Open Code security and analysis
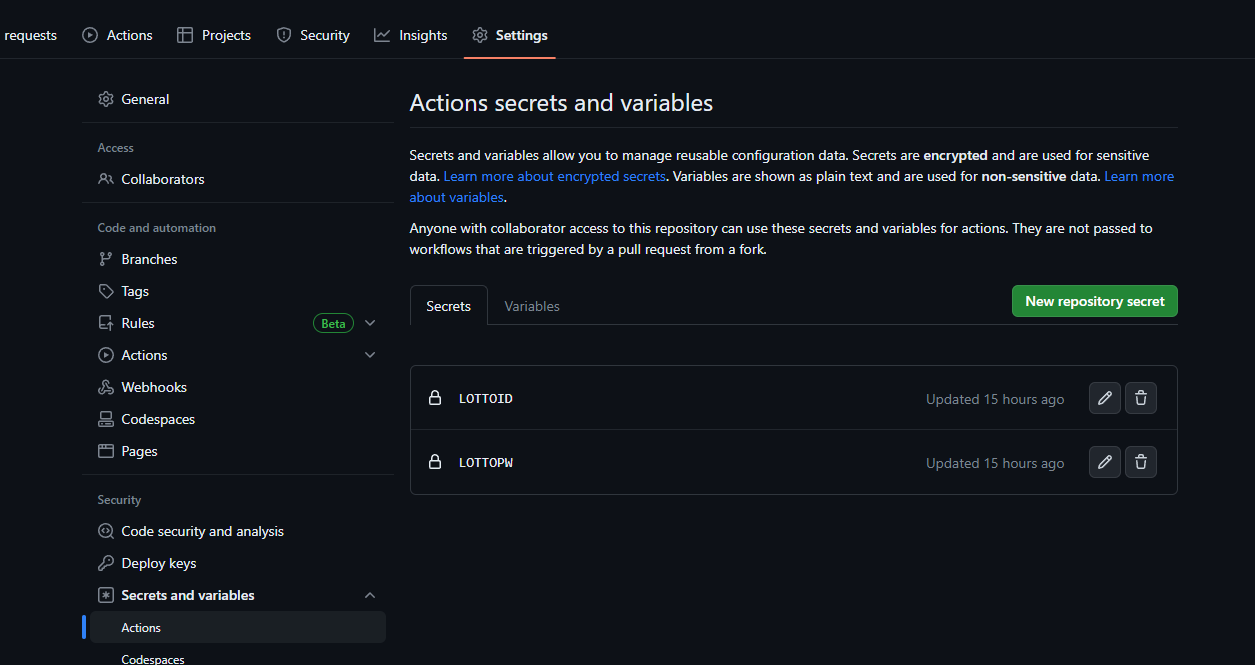This screenshot has width=1255, height=665. [202, 531]
